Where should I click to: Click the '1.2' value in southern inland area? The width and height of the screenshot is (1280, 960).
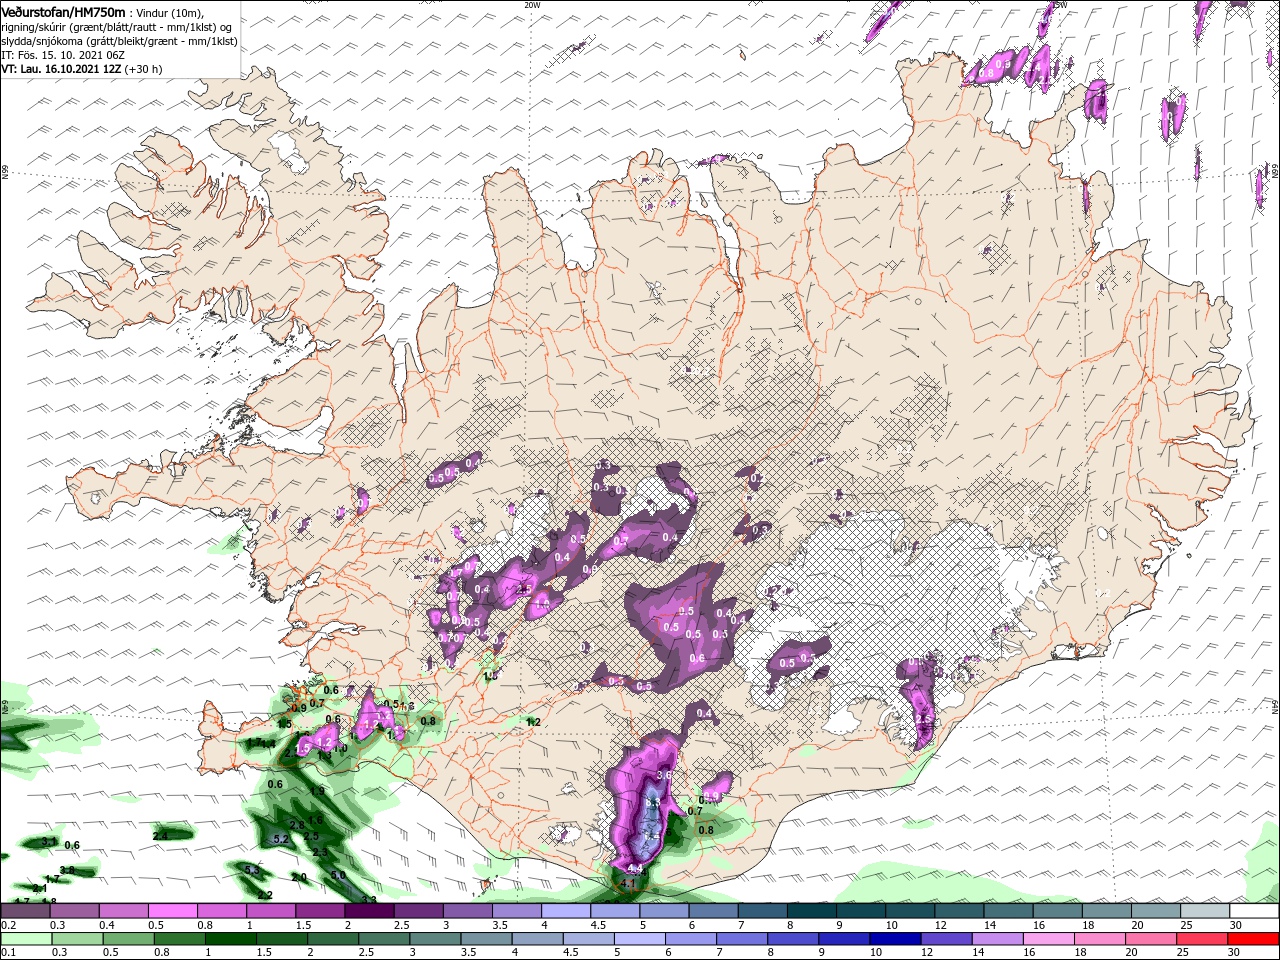tap(533, 722)
